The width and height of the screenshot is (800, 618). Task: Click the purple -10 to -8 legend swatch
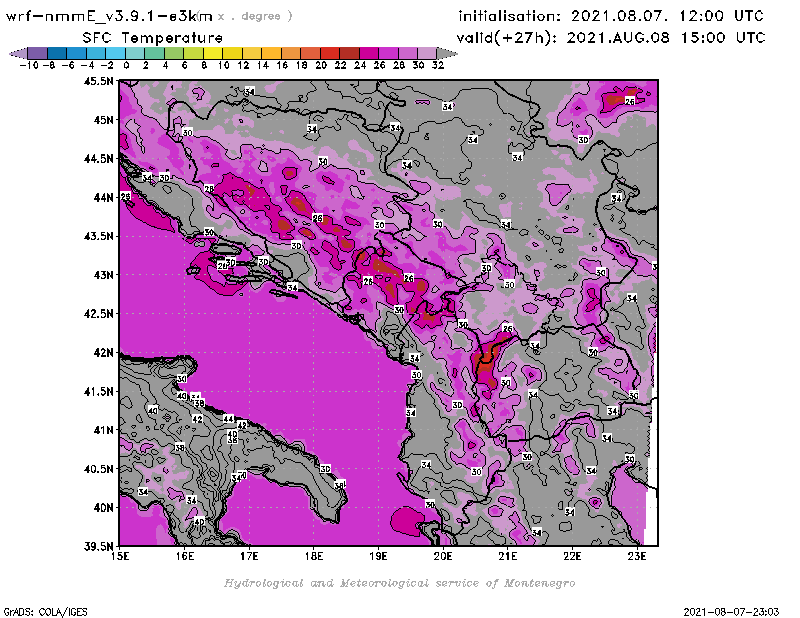pos(37,53)
